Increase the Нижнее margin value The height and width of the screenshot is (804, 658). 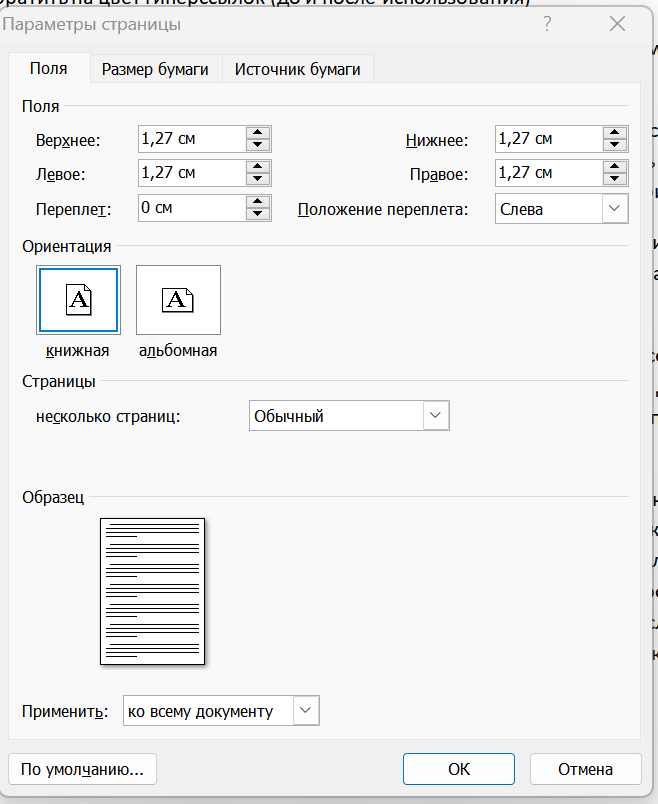coord(614,133)
